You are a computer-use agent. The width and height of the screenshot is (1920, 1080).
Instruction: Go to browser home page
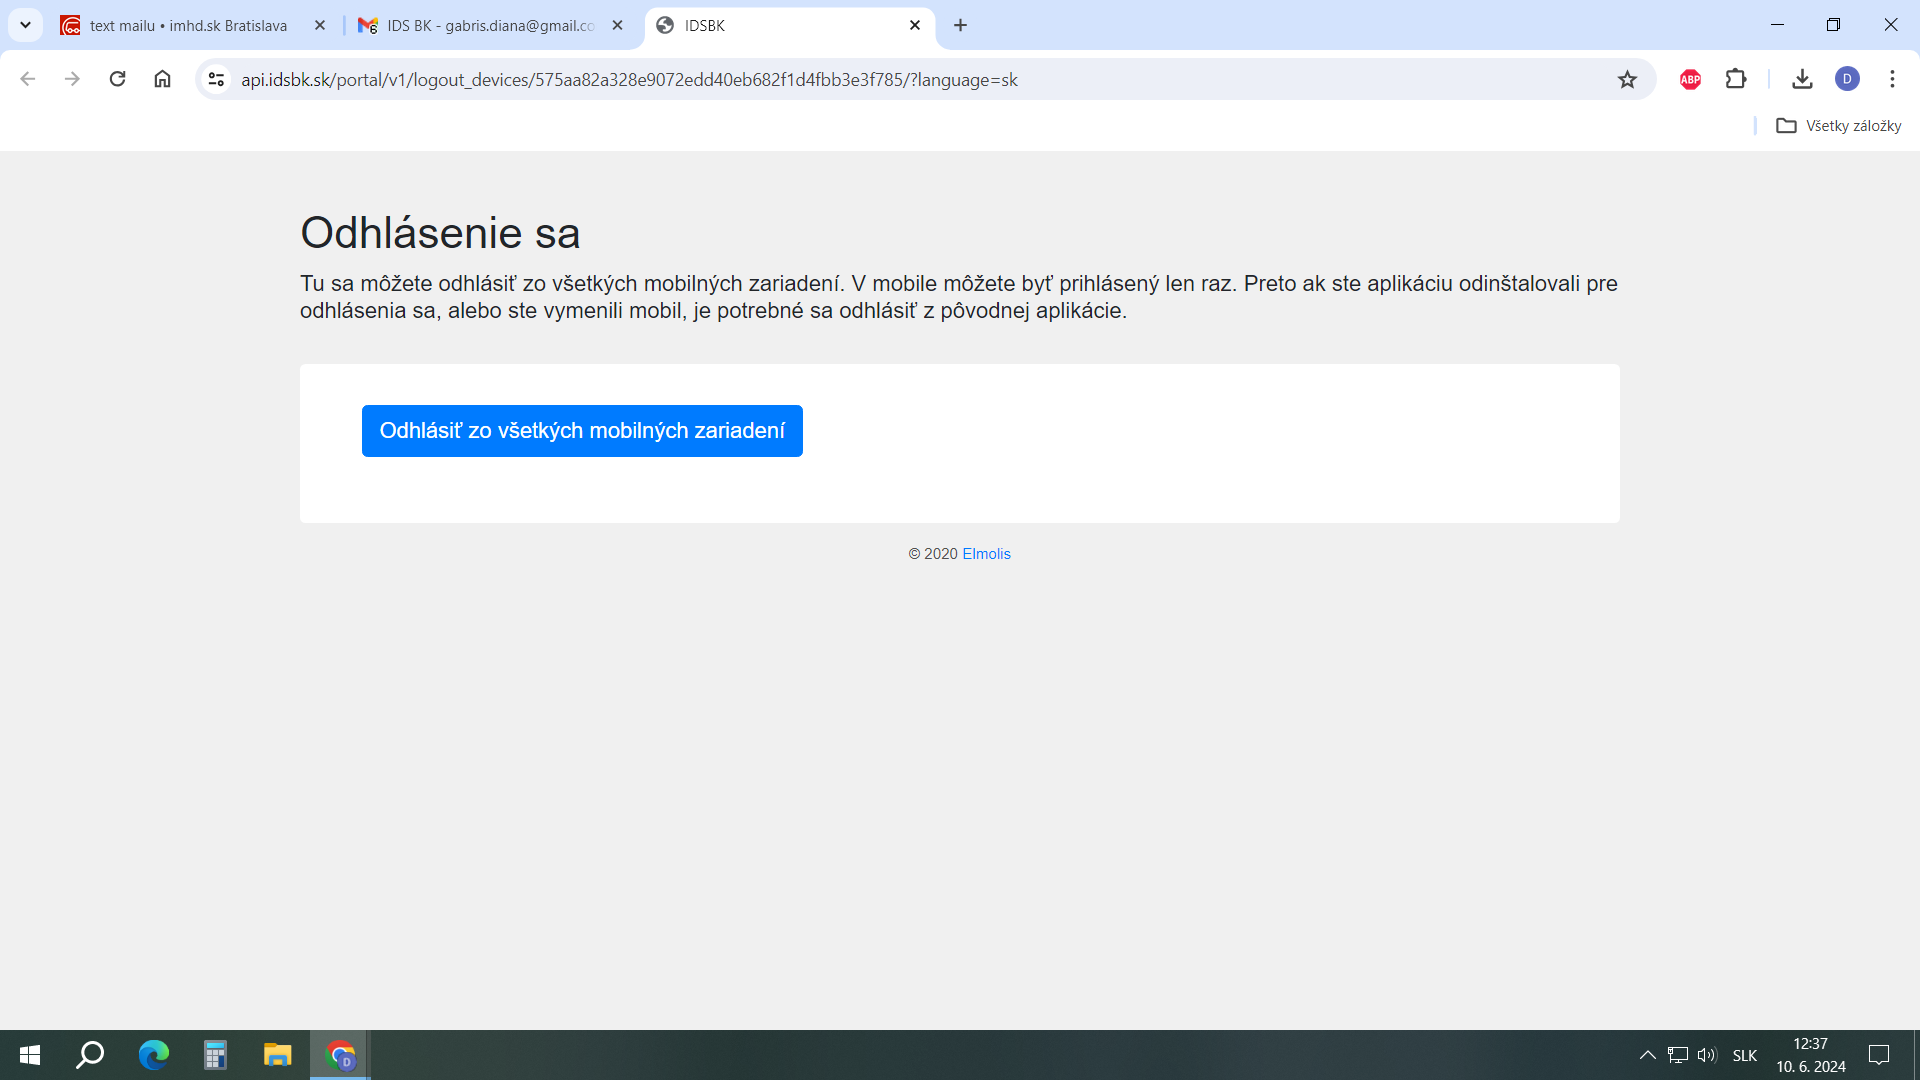tap(162, 79)
